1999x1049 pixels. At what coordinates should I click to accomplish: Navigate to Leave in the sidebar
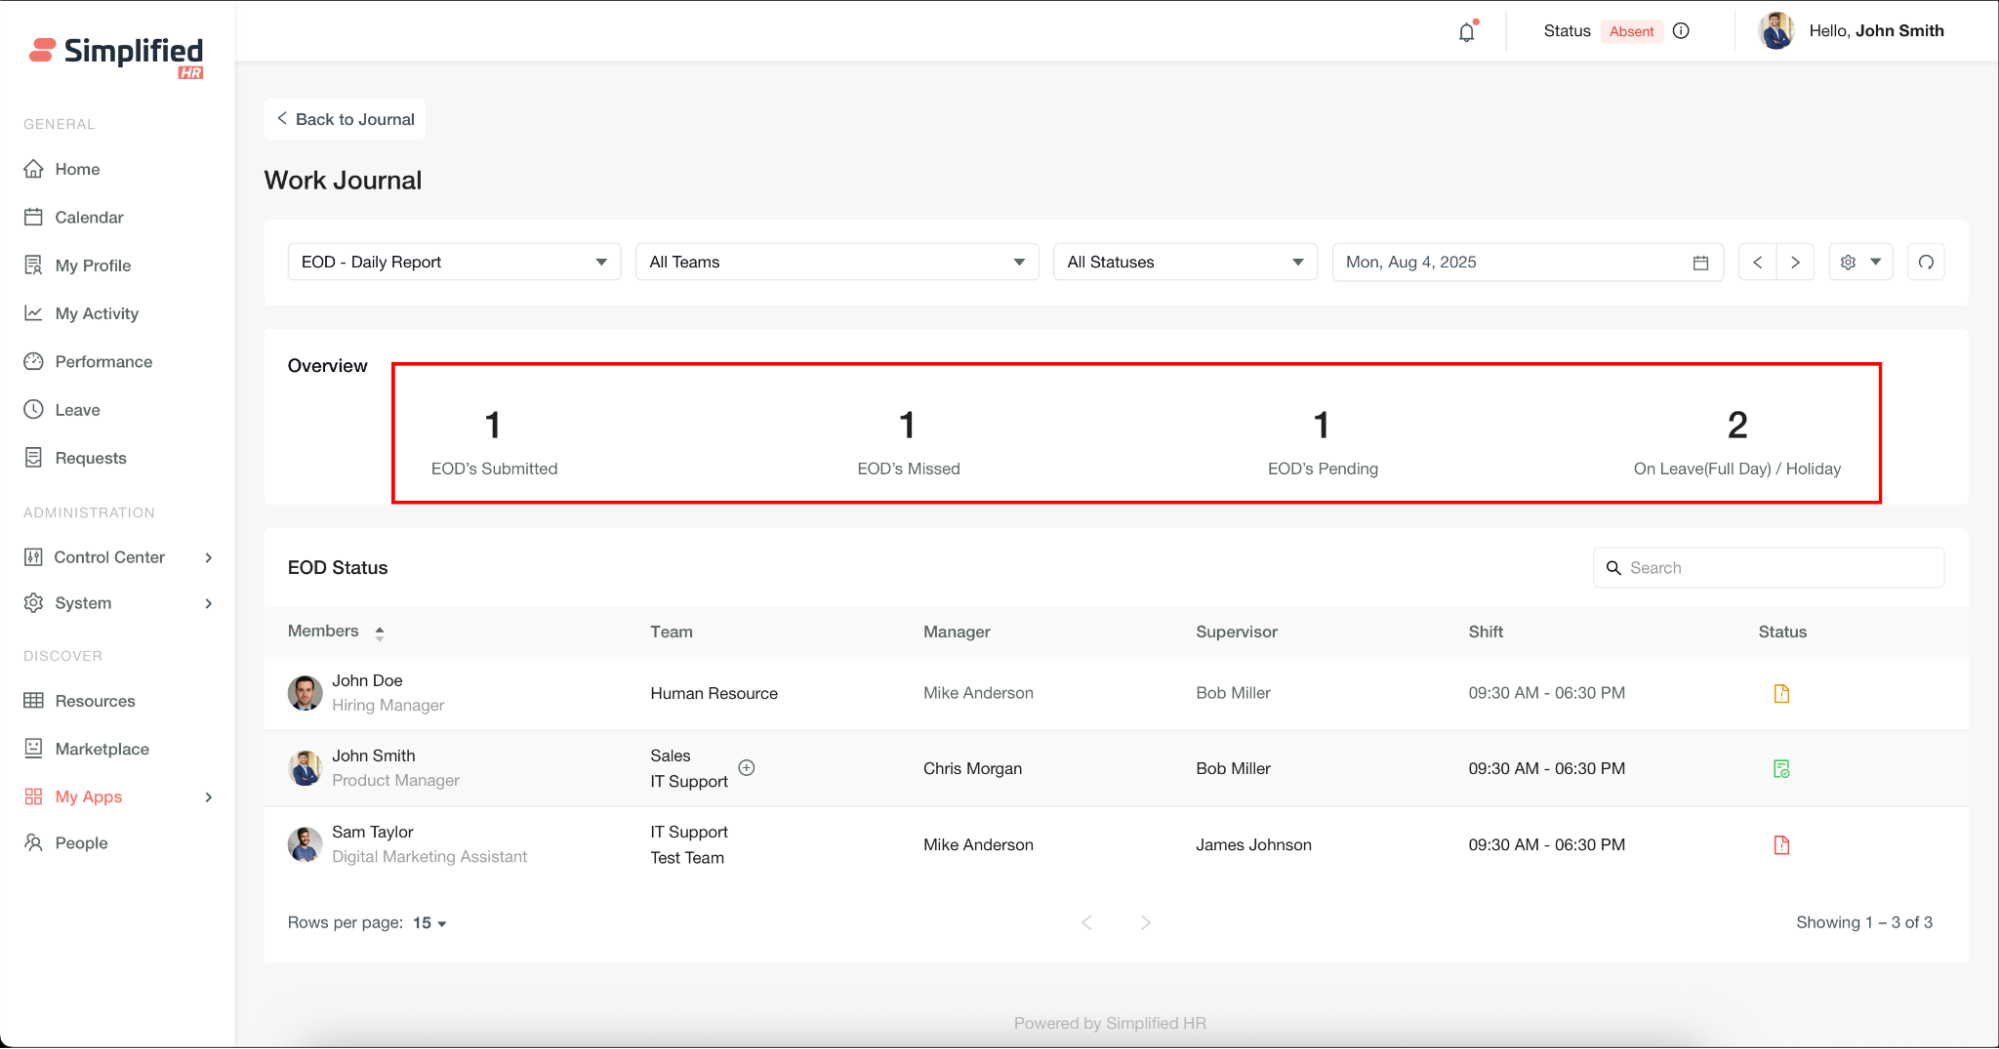tap(77, 410)
